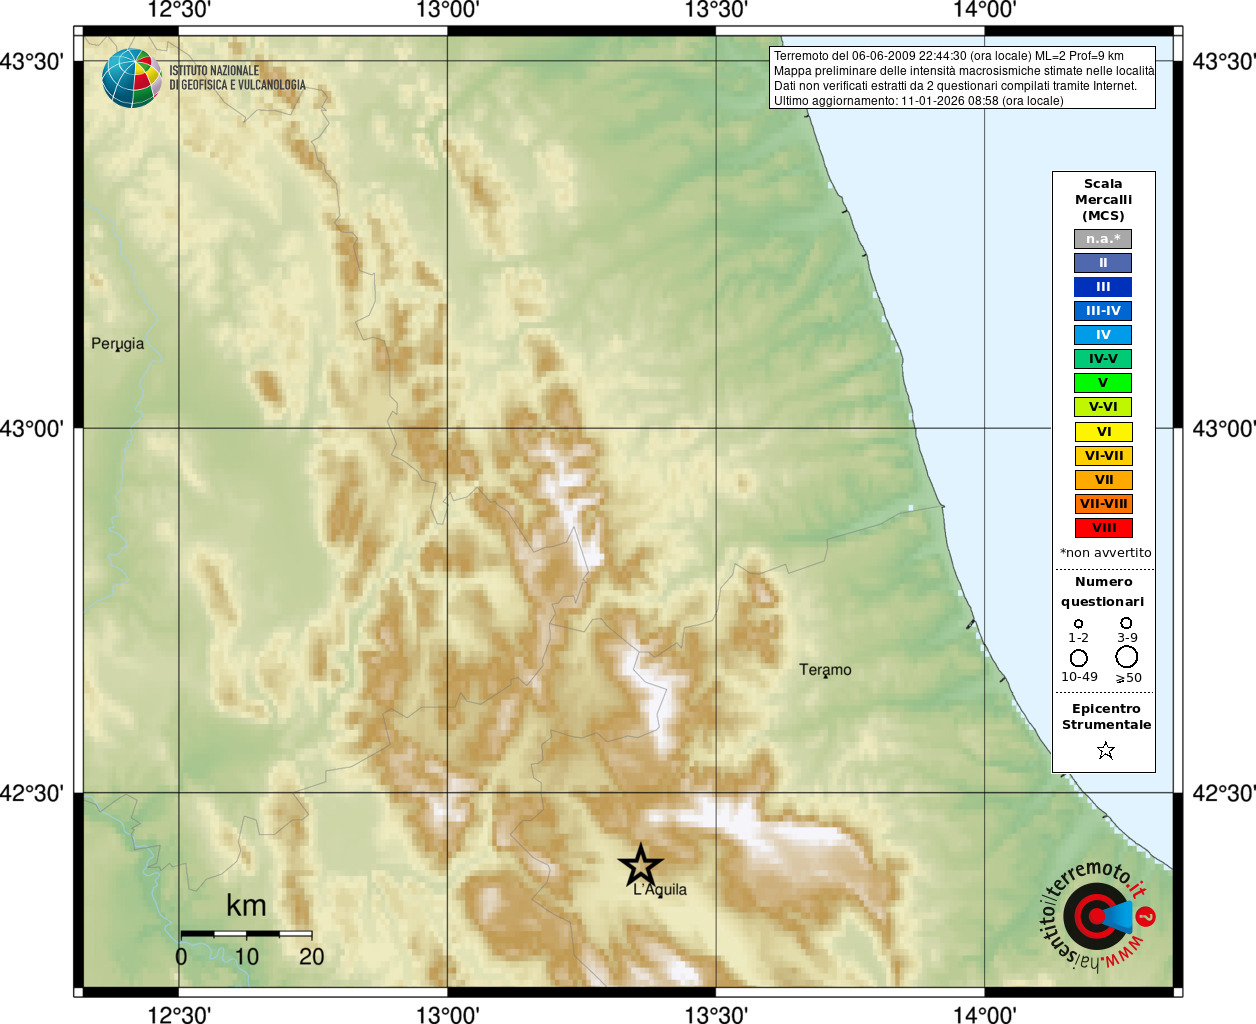Click the left 43°00' latitude label
The image size is (1256, 1024).
32,429
